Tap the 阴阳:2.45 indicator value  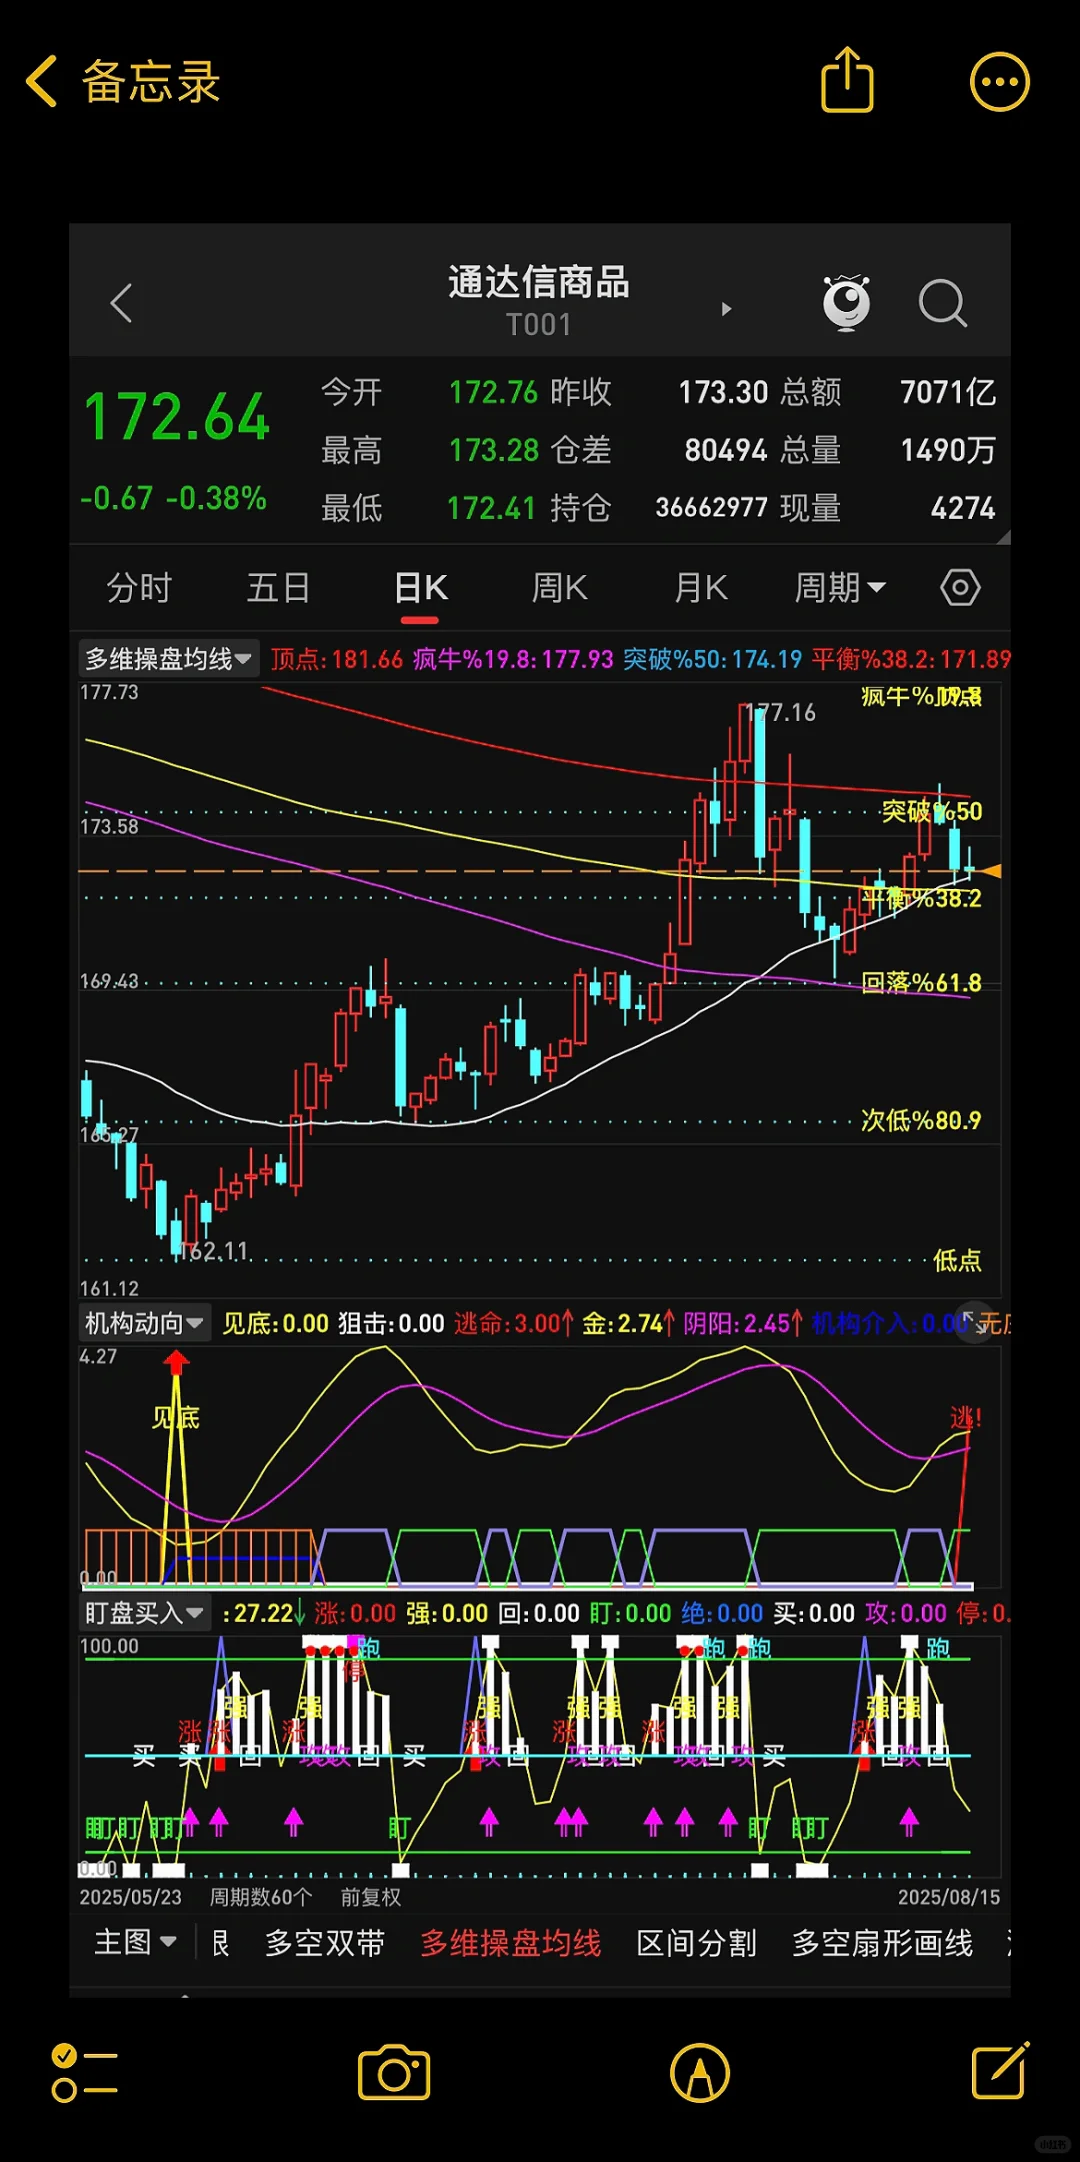tap(743, 1324)
